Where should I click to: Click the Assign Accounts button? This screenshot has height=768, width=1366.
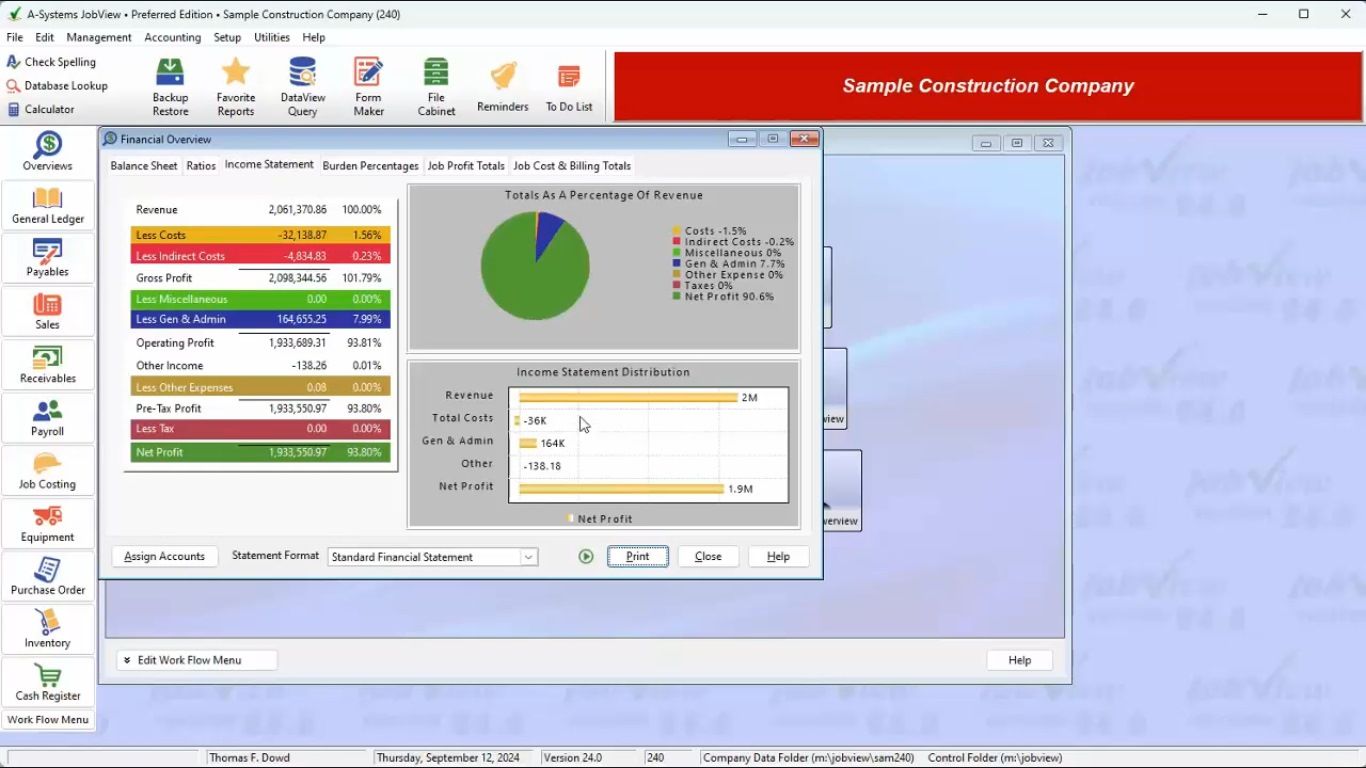point(165,557)
